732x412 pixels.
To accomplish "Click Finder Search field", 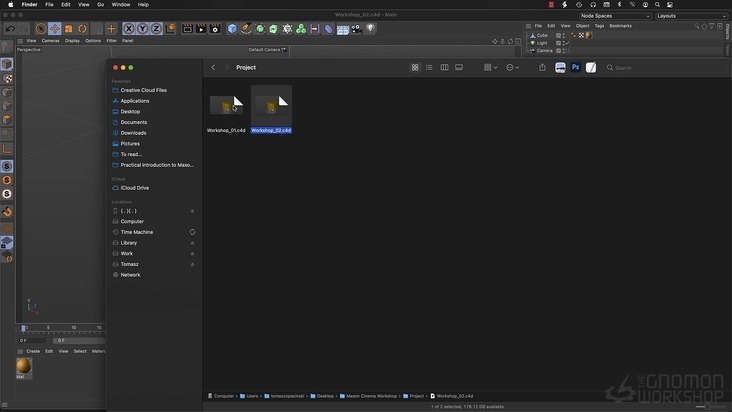I will tap(668, 68).
